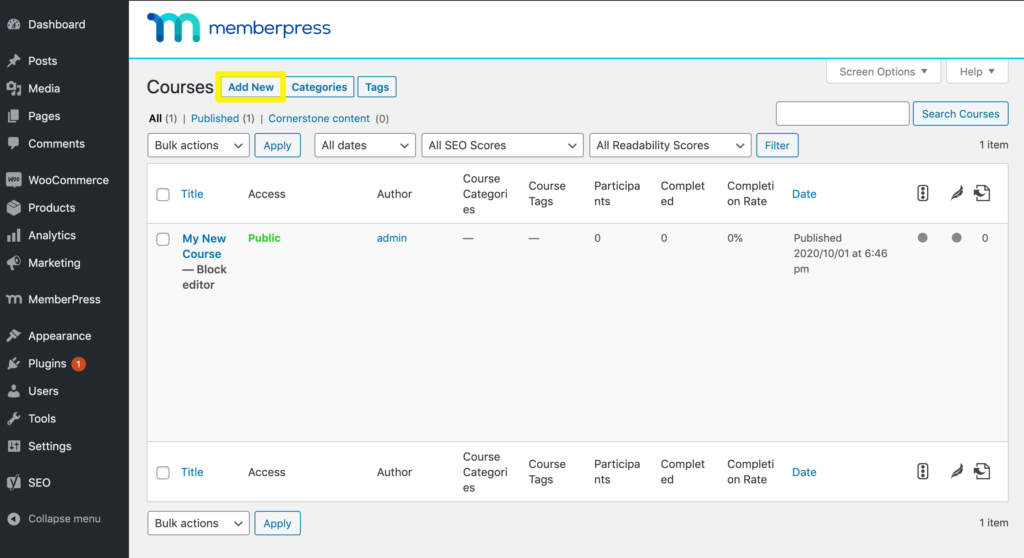
Task: Click the Pages icon in sidebar
Action: [14, 116]
